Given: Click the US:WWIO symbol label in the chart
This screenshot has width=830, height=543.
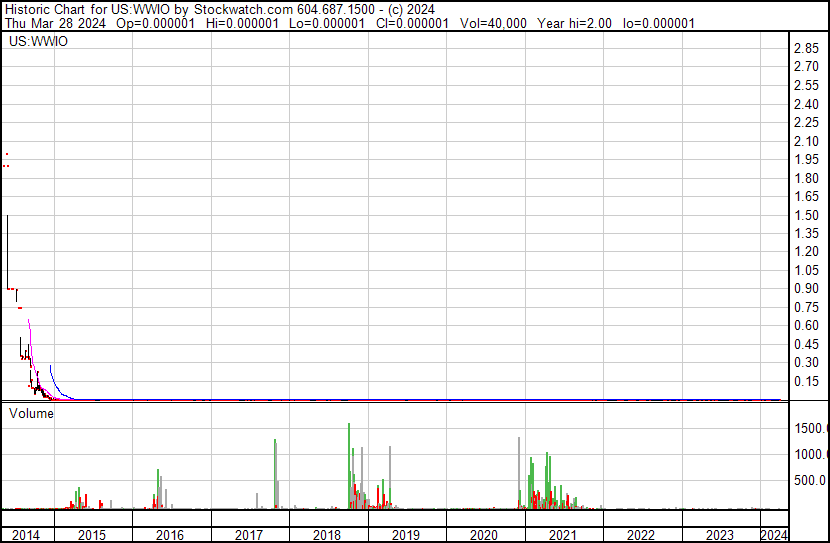Looking at the screenshot, I should tap(38, 41).
